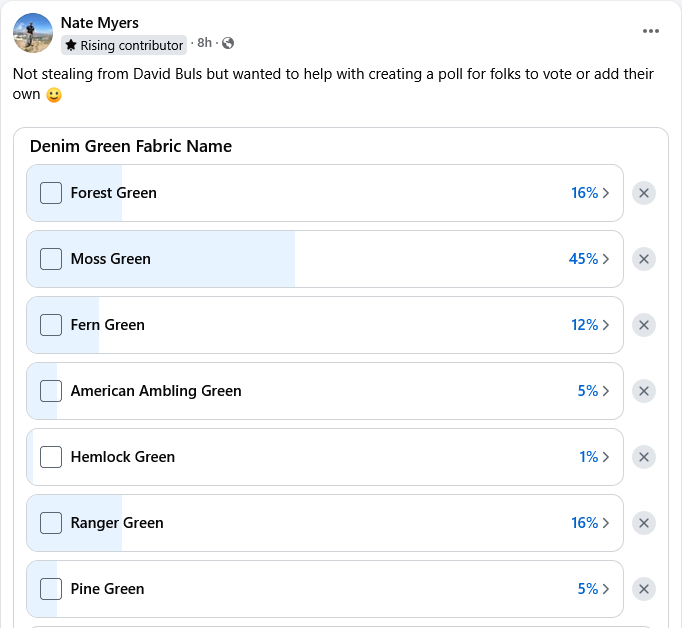
Task: Tick the Hemlock Green checkbox
Action: click(x=51, y=457)
